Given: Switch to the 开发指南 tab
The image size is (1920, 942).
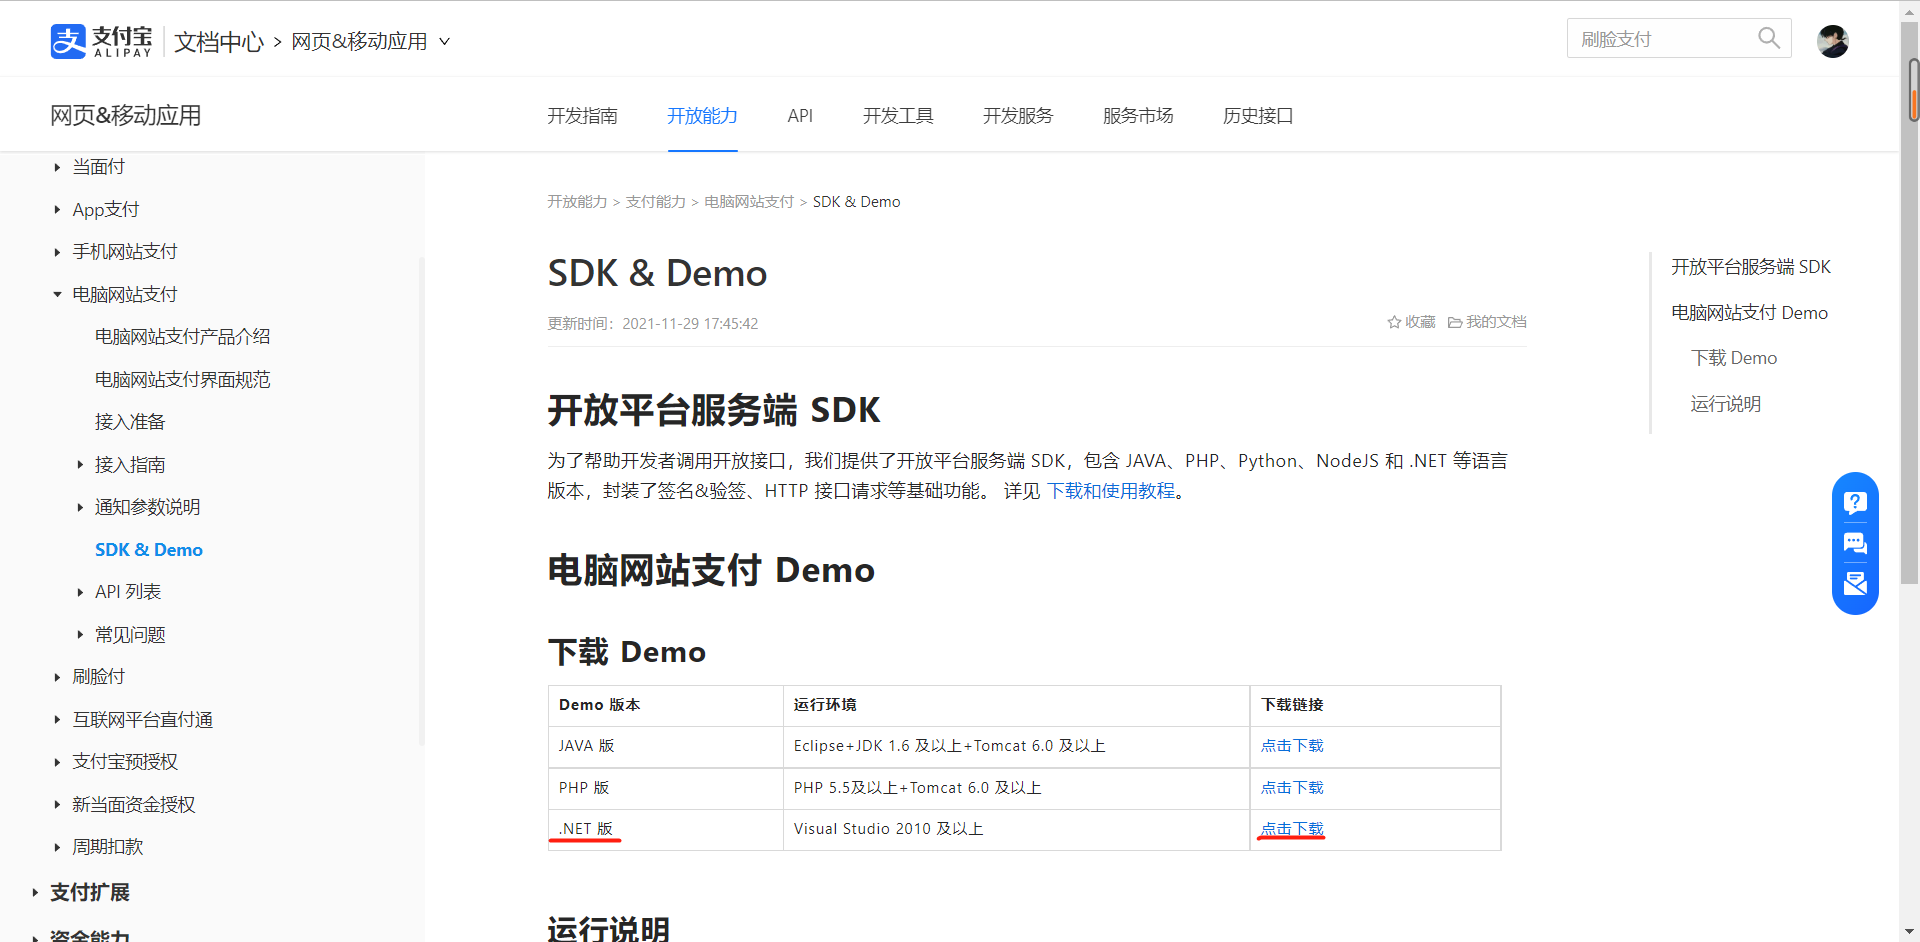Looking at the screenshot, I should [x=582, y=116].
